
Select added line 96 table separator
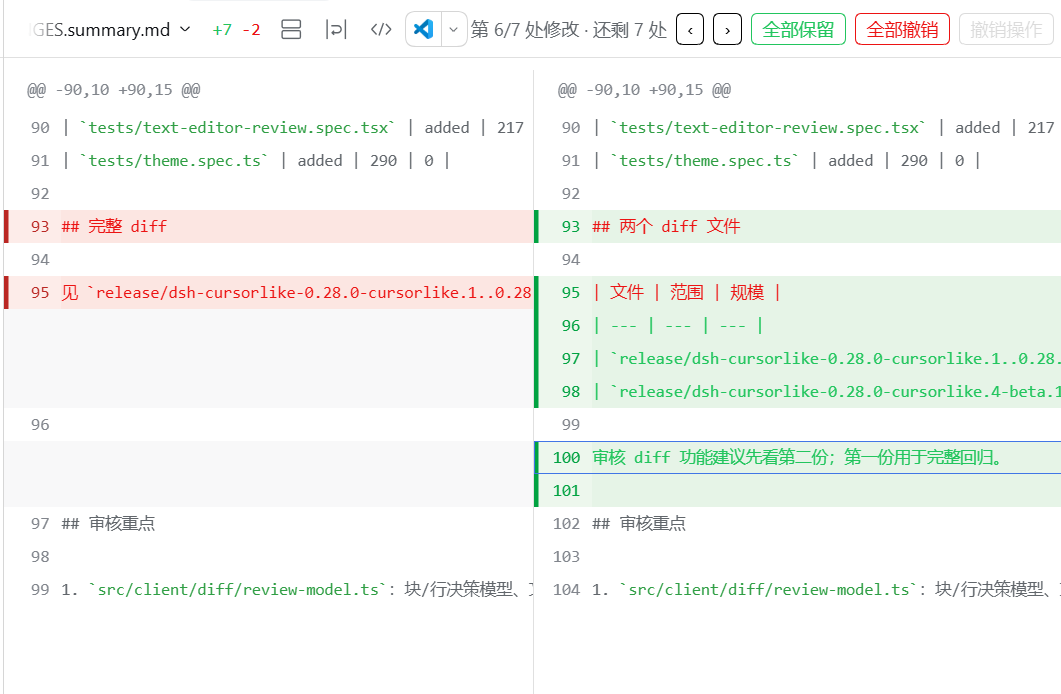[x=798, y=325]
